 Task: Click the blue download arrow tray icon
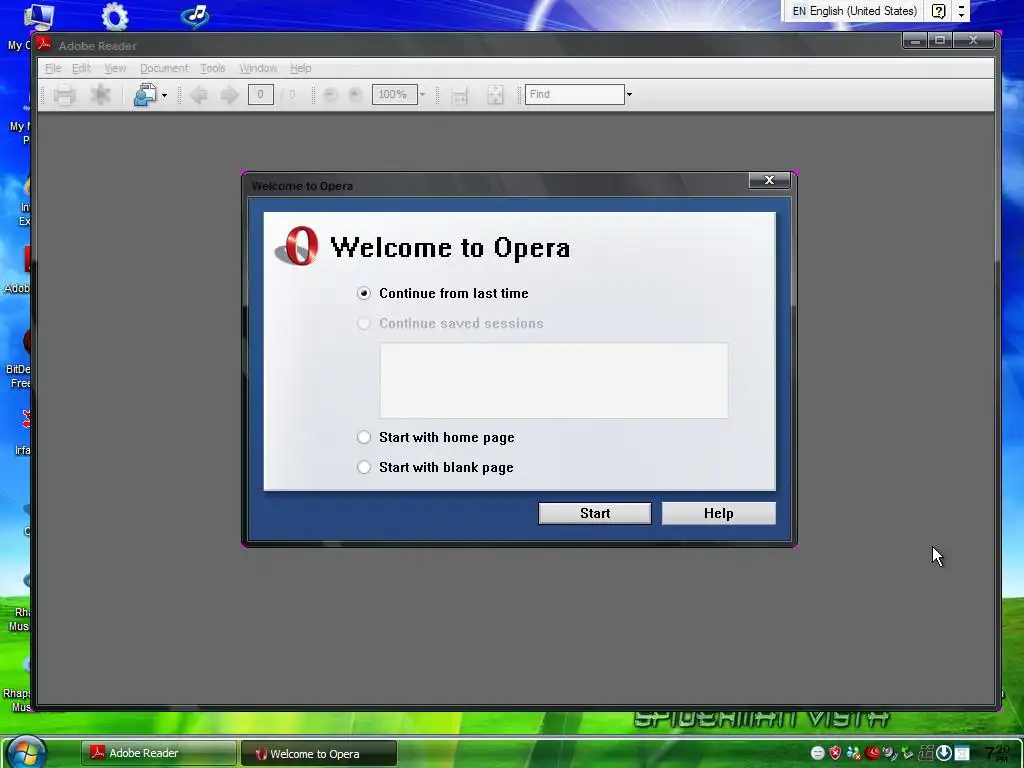pyautogui.click(x=944, y=753)
